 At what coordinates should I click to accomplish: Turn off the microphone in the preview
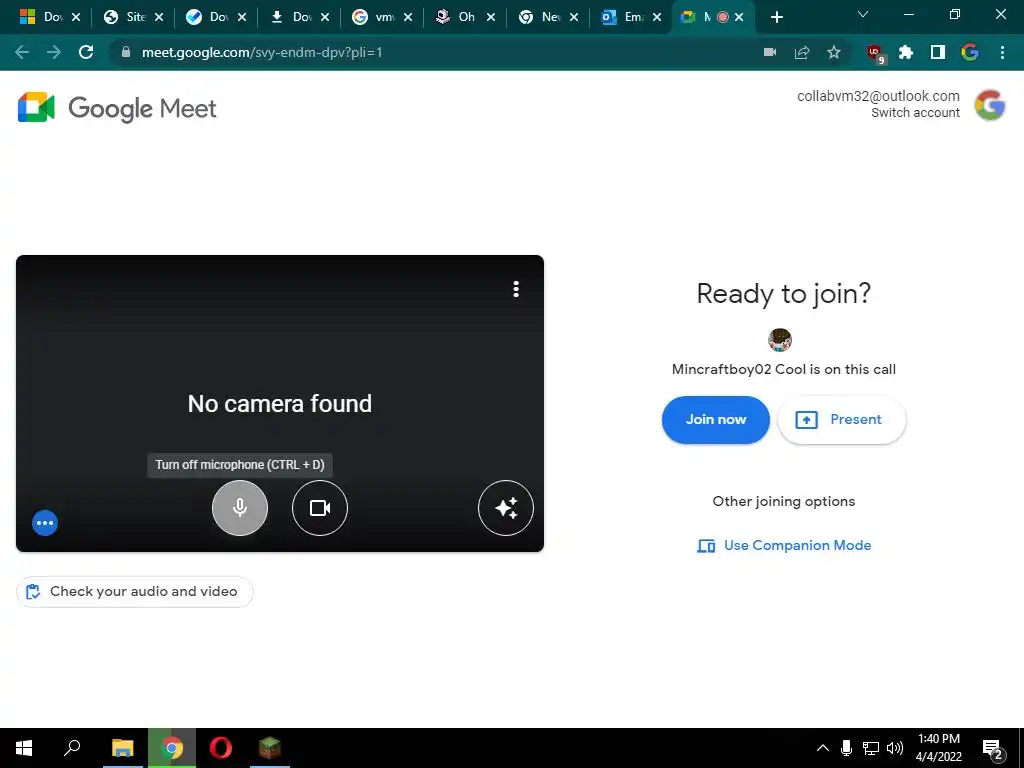pos(240,507)
